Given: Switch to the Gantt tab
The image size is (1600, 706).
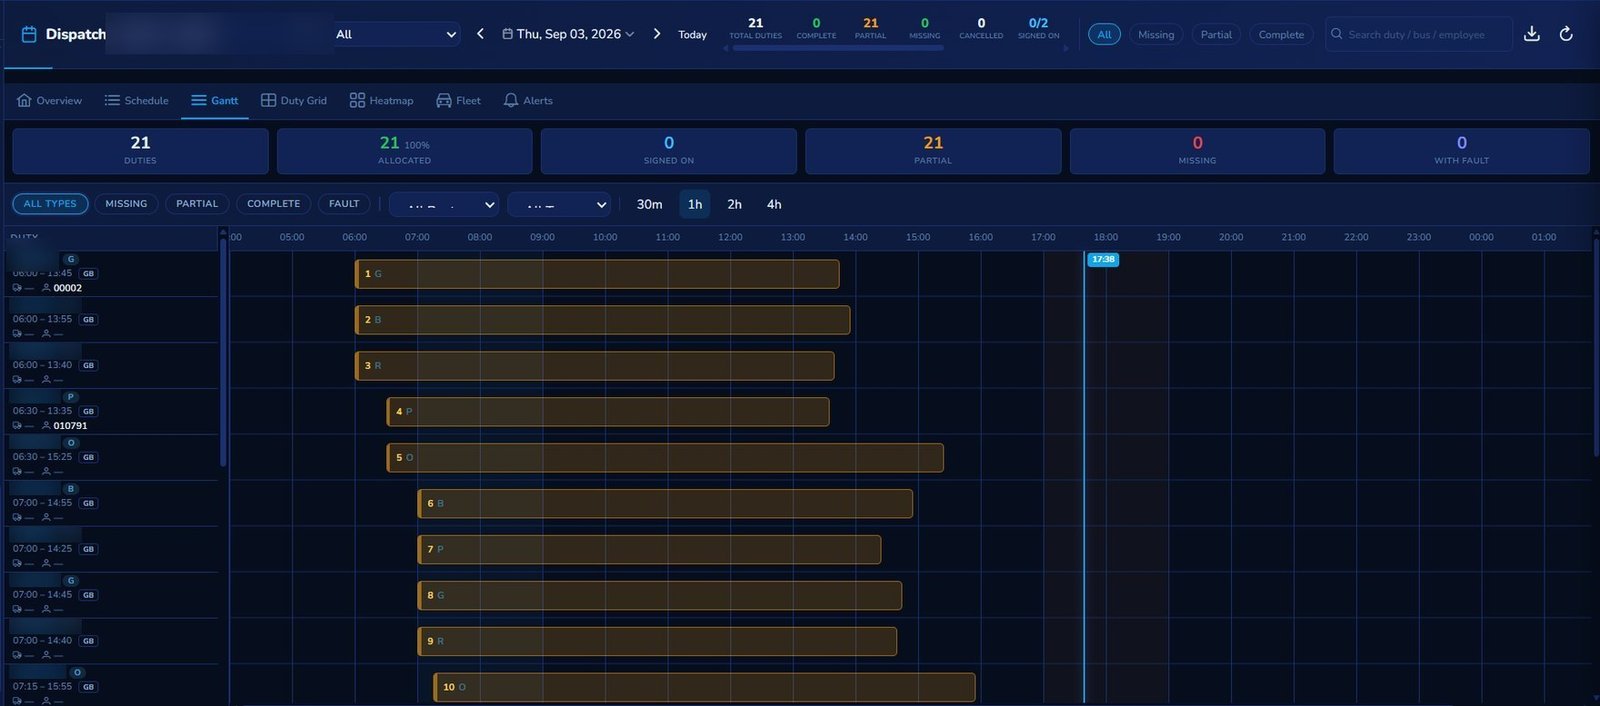Looking at the screenshot, I should click(215, 100).
